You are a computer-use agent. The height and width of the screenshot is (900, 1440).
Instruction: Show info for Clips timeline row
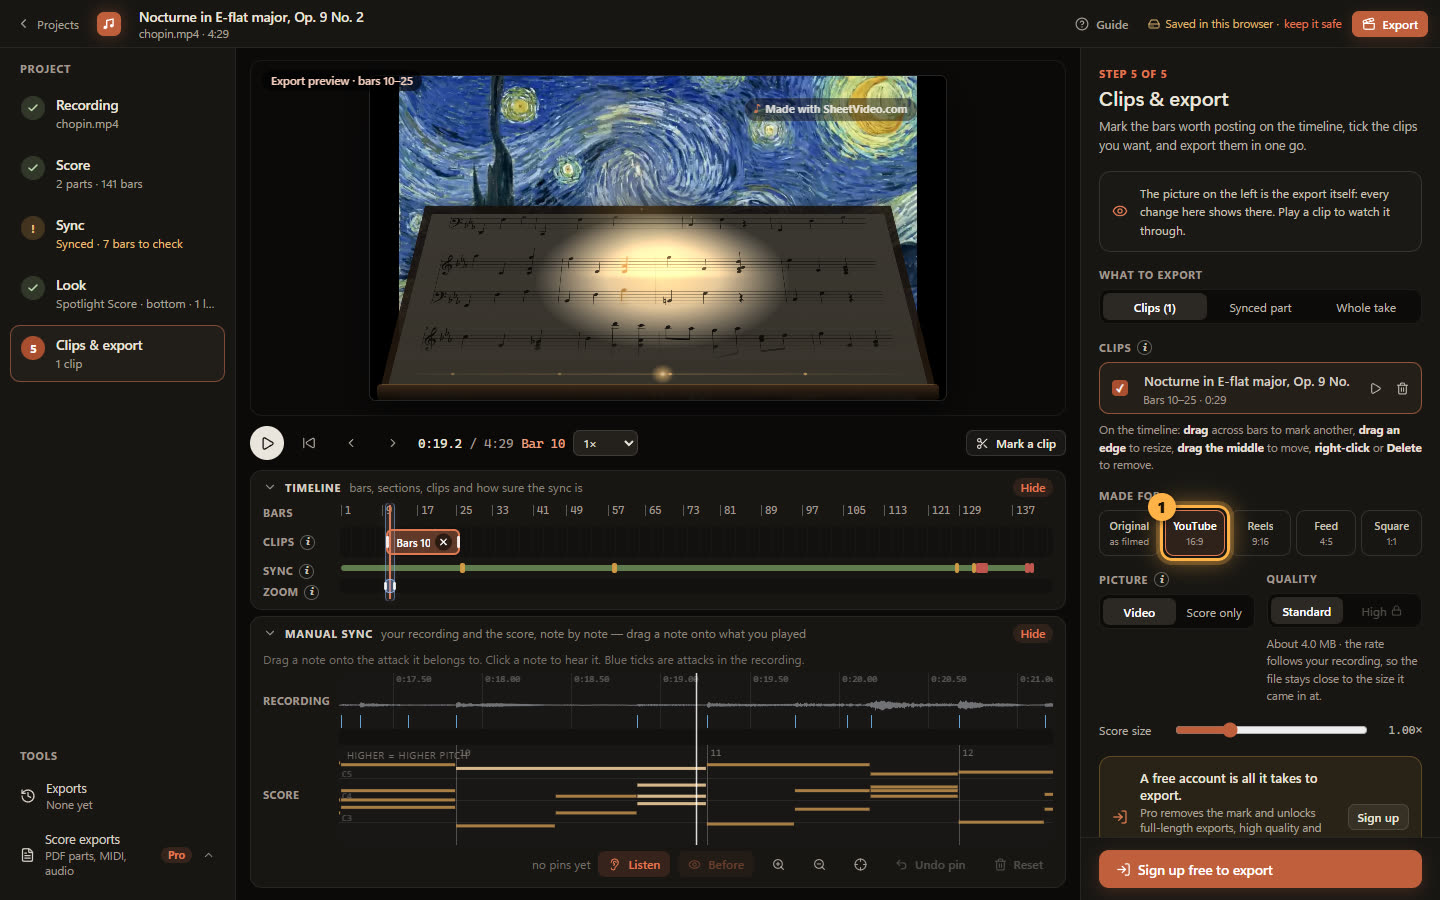[x=308, y=542]
